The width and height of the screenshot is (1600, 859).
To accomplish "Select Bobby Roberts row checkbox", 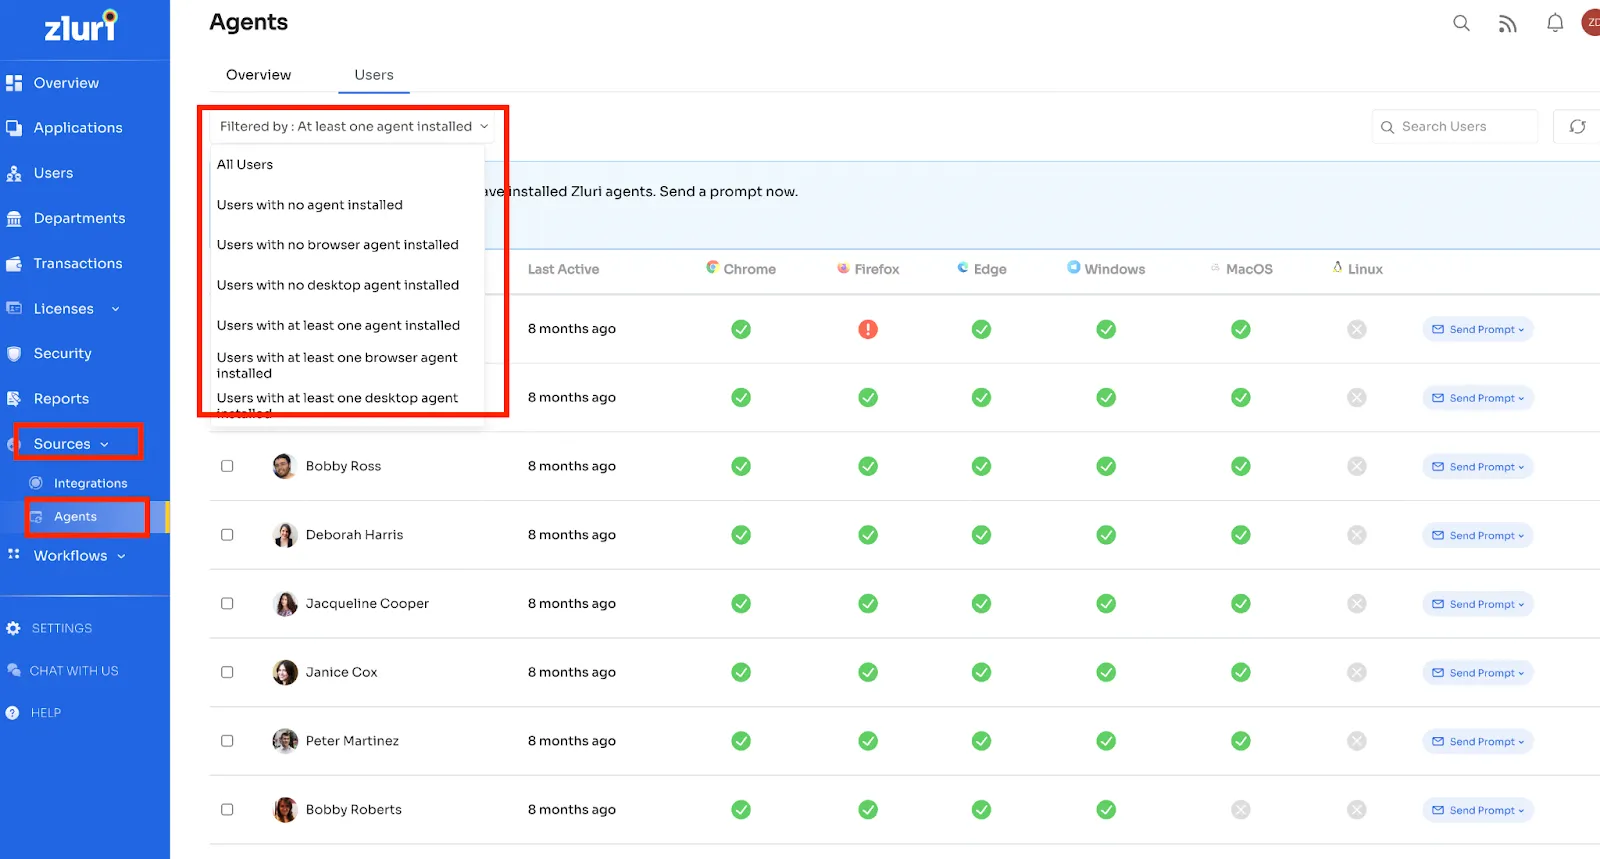I will (227, 810).
